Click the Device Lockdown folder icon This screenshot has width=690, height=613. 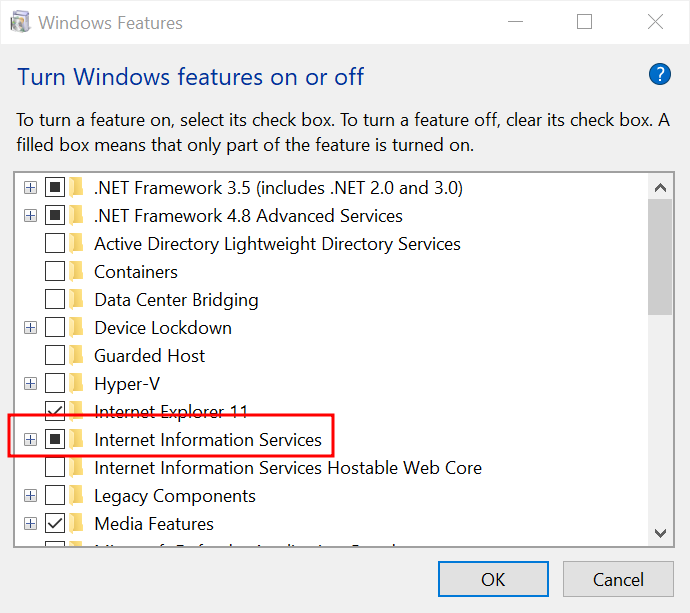tap(77, 327)
